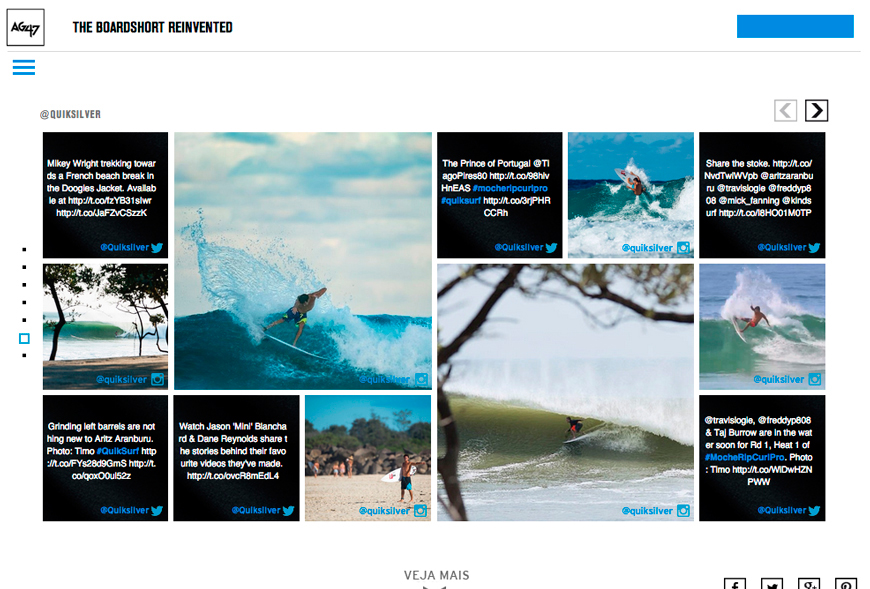The width and height of the screenshot is (870, 589).
Task: Click @quiksilver handle on tree-framed beach photo
Action: (122, 380)
